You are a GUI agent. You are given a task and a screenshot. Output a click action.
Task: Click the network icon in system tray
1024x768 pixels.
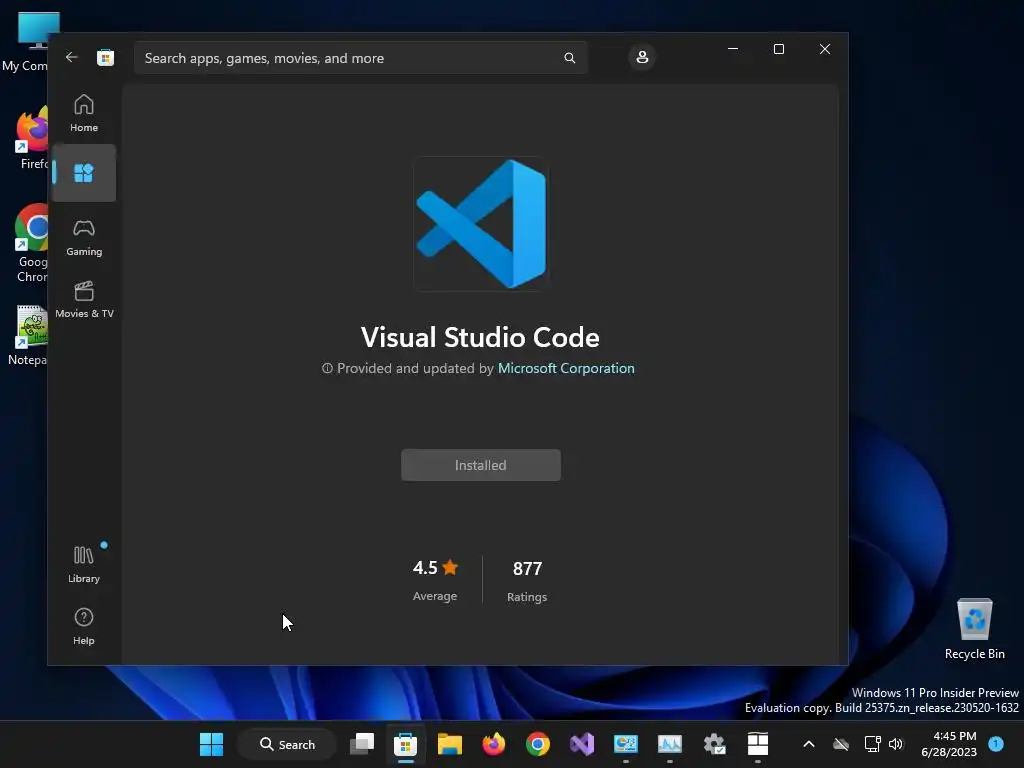coord(872,744)
